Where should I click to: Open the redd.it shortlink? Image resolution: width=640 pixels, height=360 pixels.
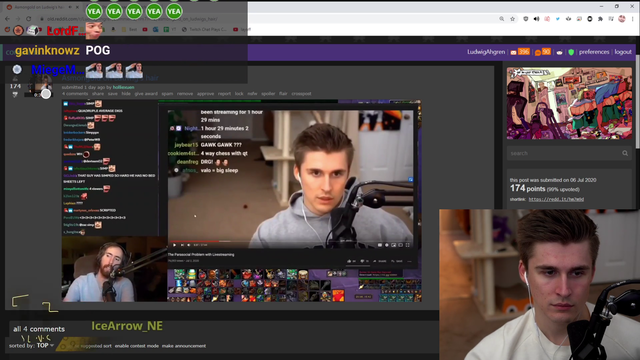coord(556,199)
